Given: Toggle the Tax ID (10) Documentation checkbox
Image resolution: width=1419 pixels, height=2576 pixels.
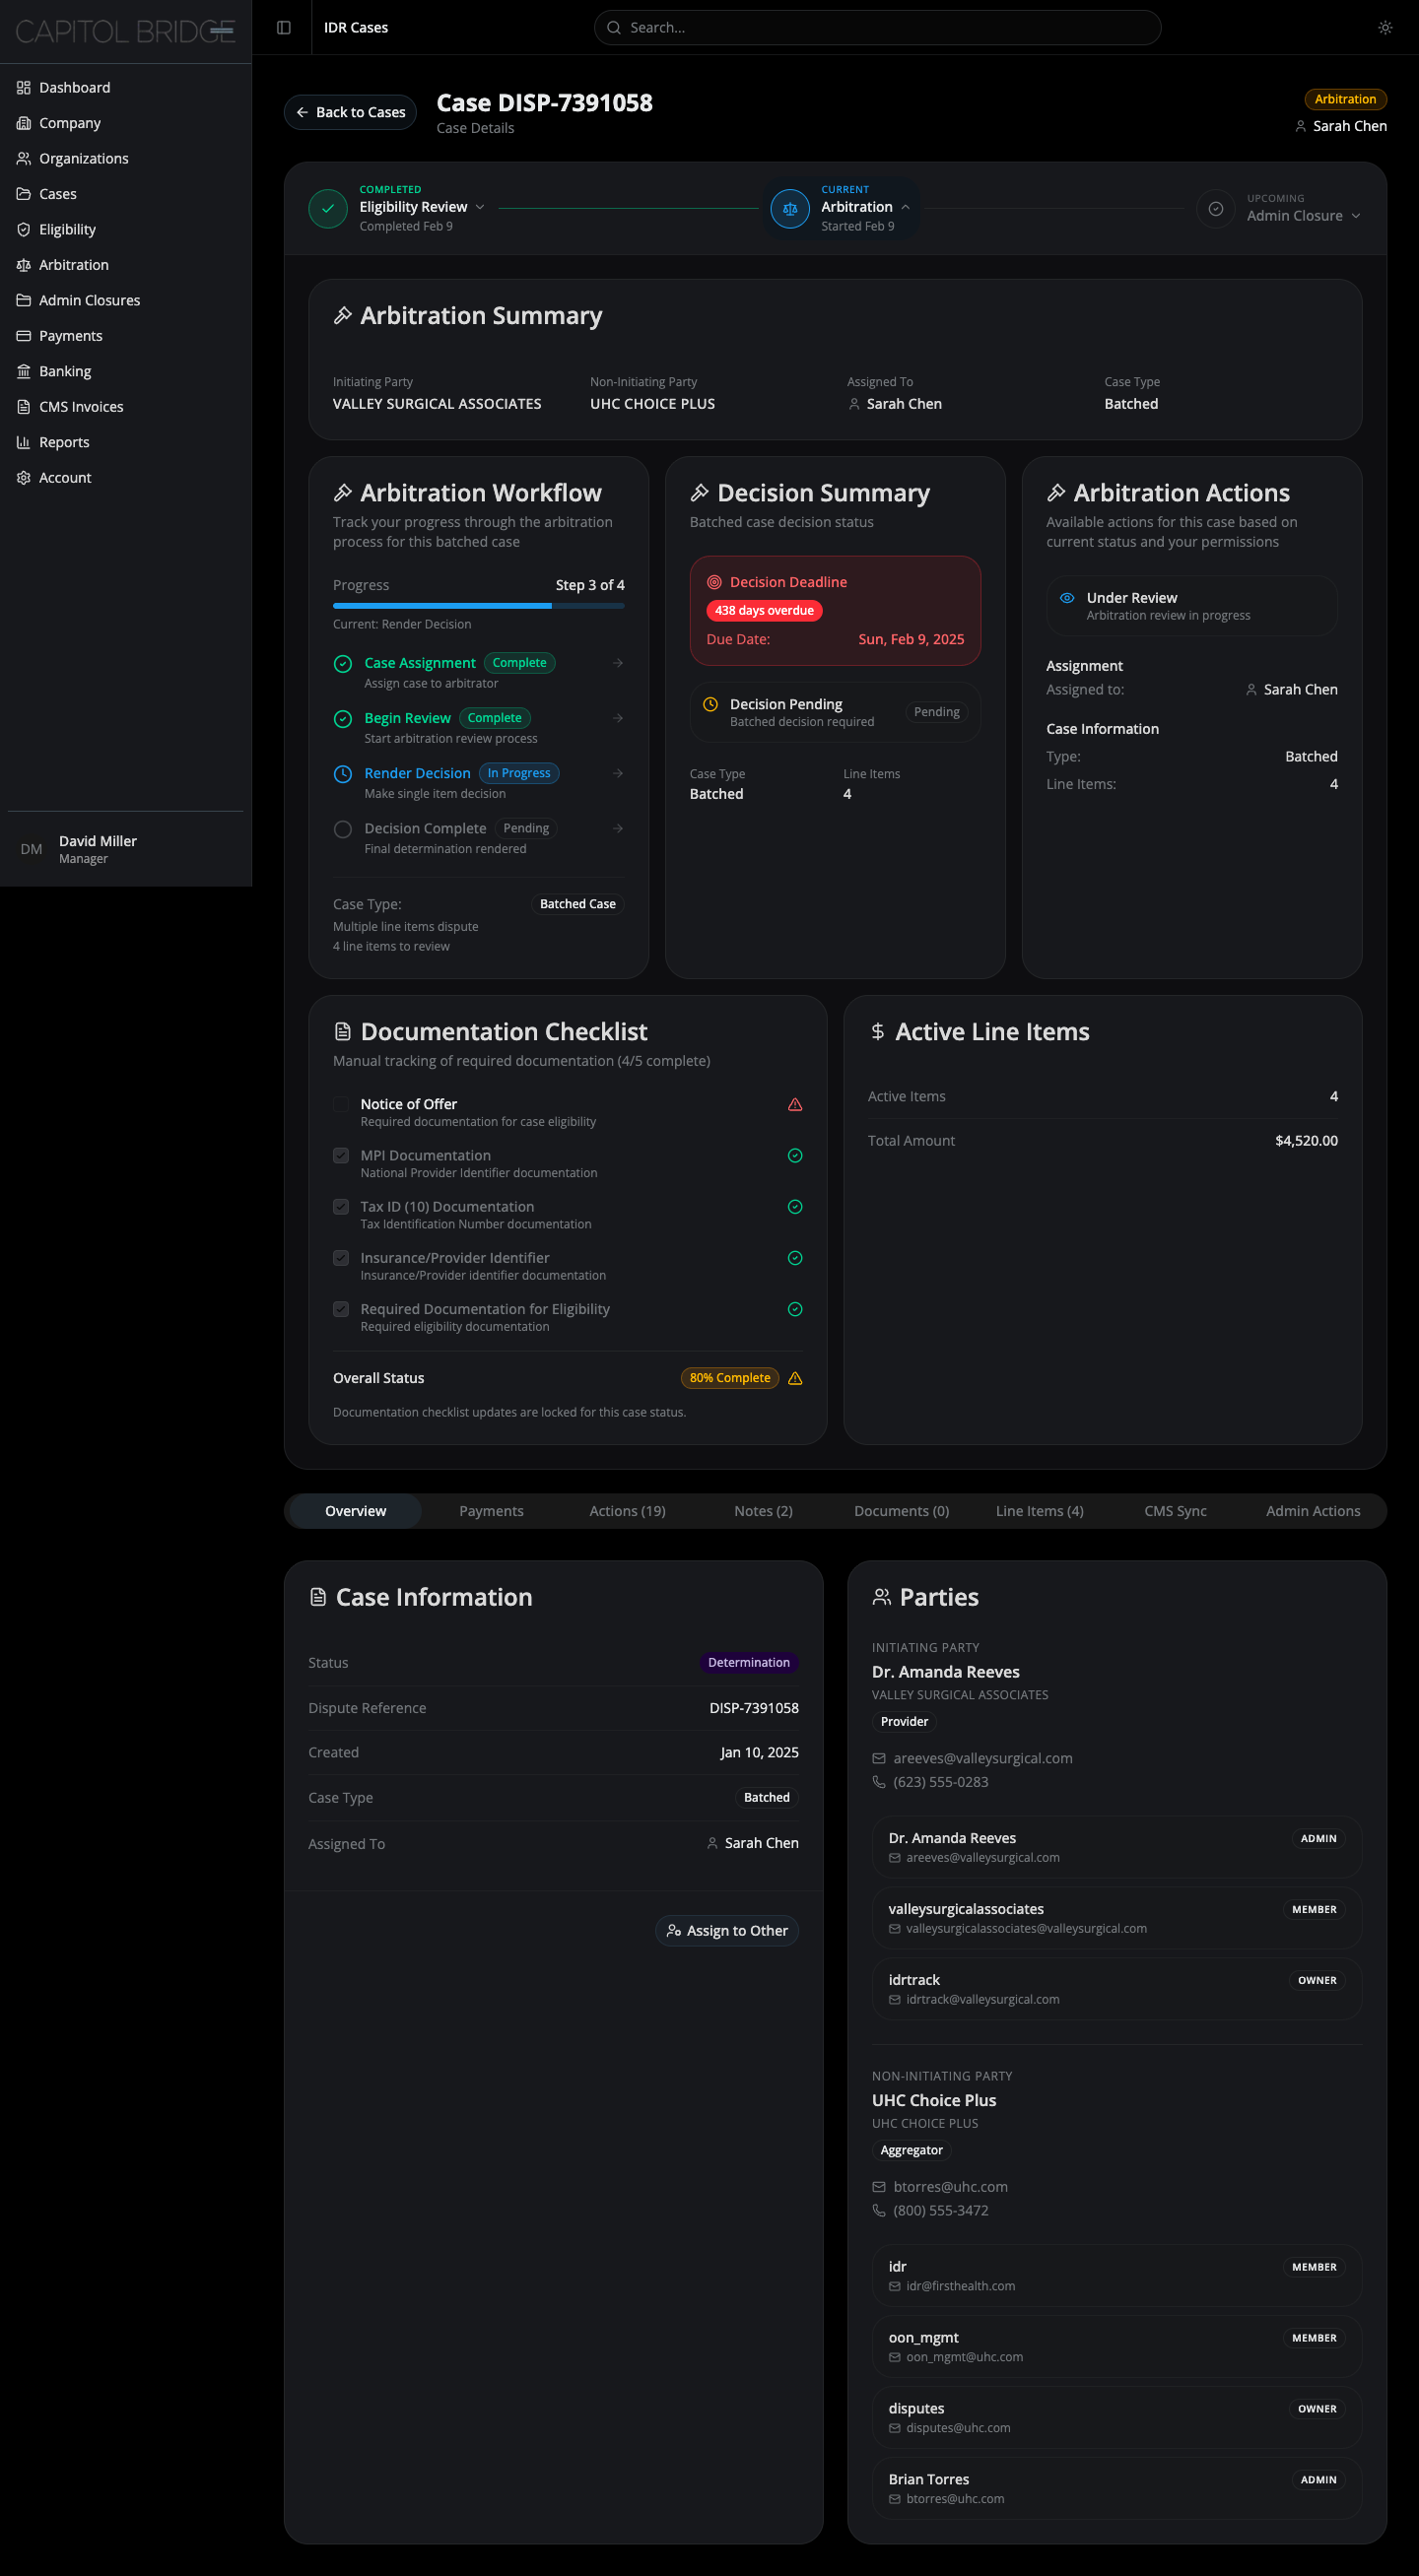Looking at the screenshot, I should (341, 1207).
